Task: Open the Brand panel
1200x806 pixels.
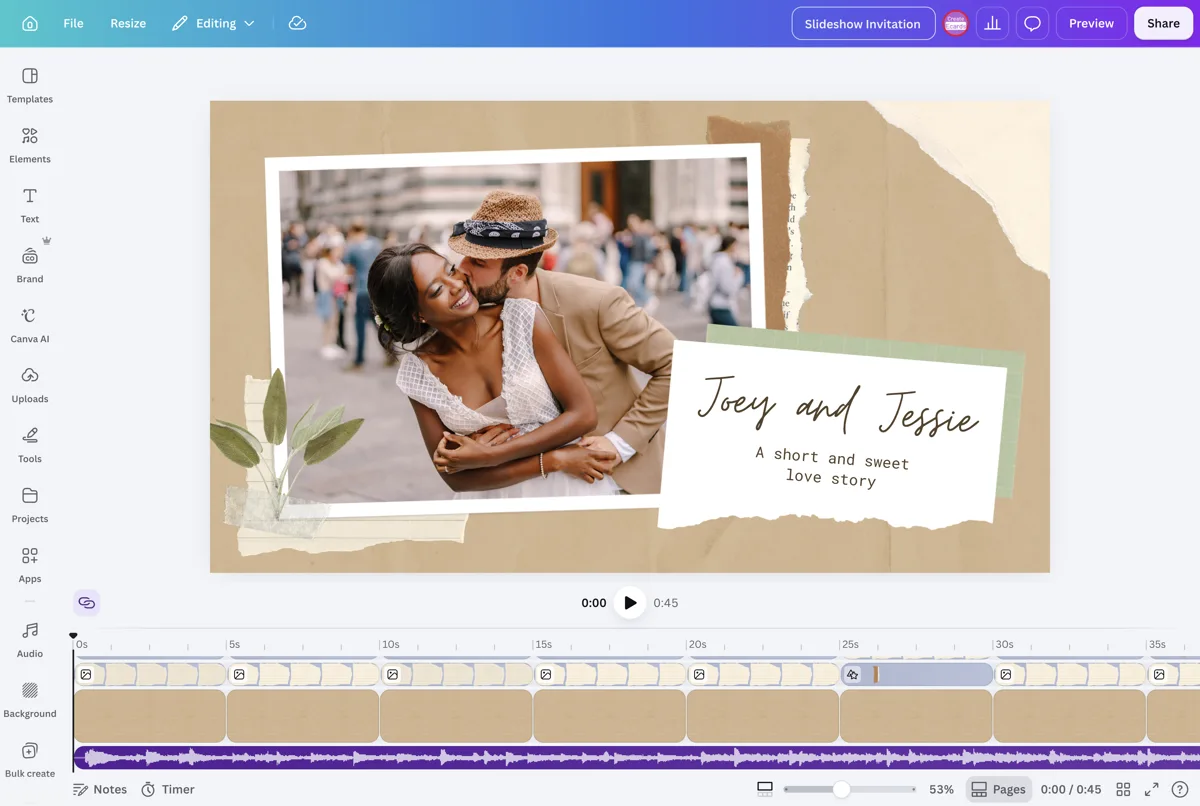Action: [x=30, y=265]
